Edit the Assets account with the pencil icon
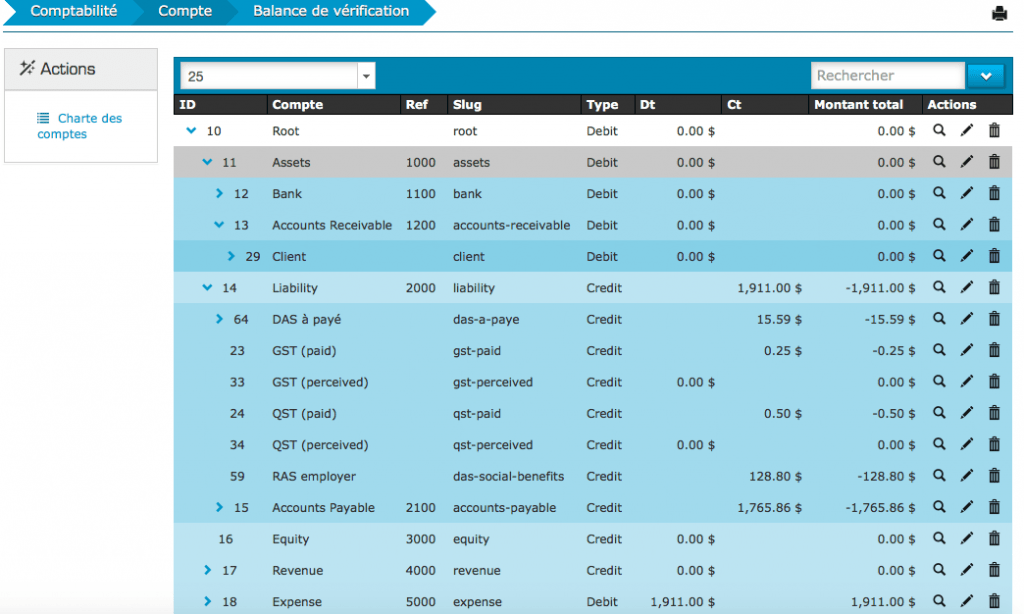The image size is (1024, 614). pos(966,162)
